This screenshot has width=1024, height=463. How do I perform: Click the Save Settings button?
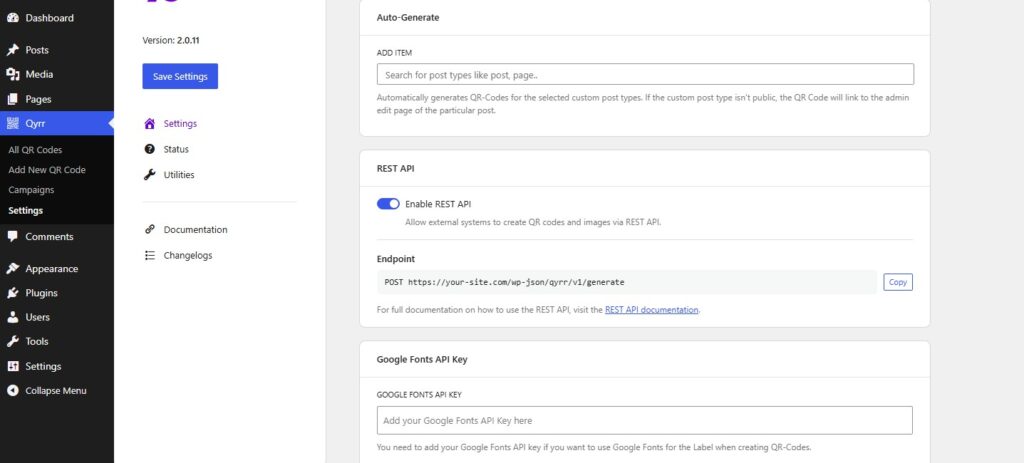coord(180,76)
